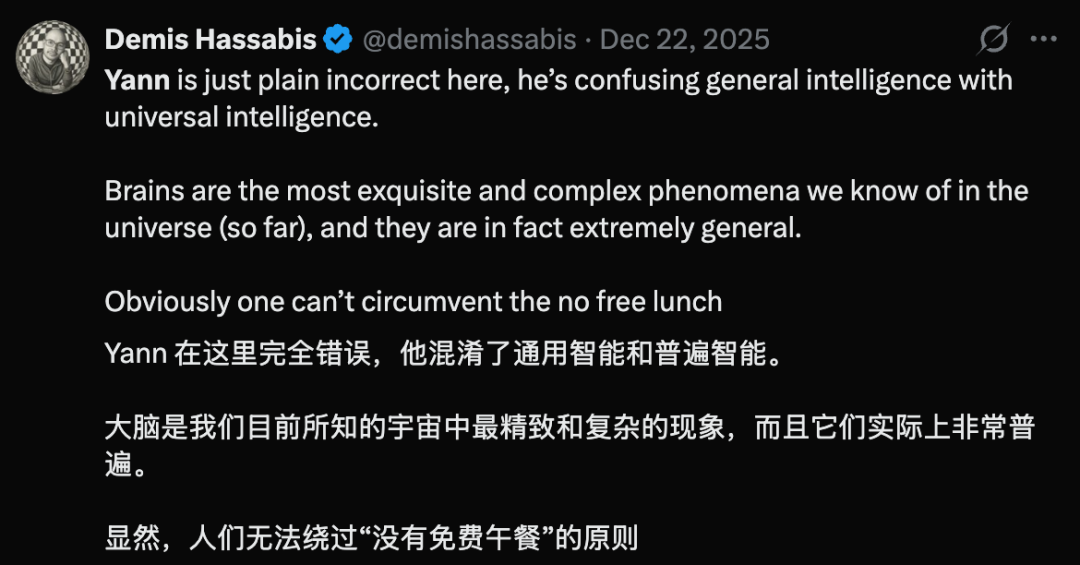
Task: Click the blue verified badge
Action: coord(337,40)
